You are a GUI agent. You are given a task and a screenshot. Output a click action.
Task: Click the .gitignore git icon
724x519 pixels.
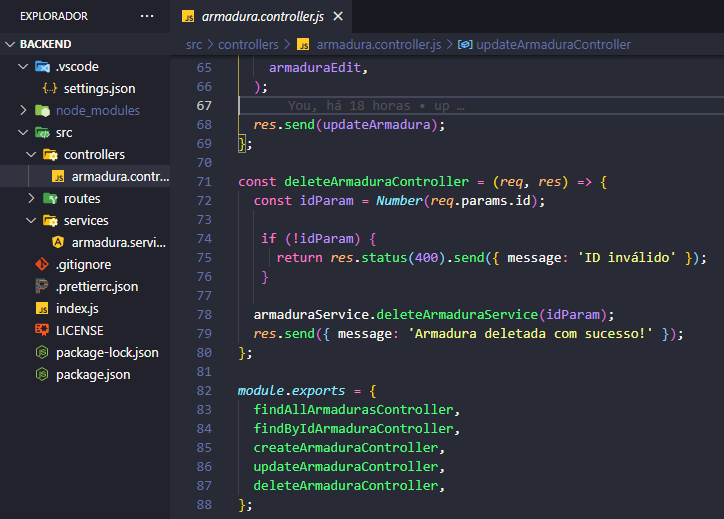pos(42,265)
